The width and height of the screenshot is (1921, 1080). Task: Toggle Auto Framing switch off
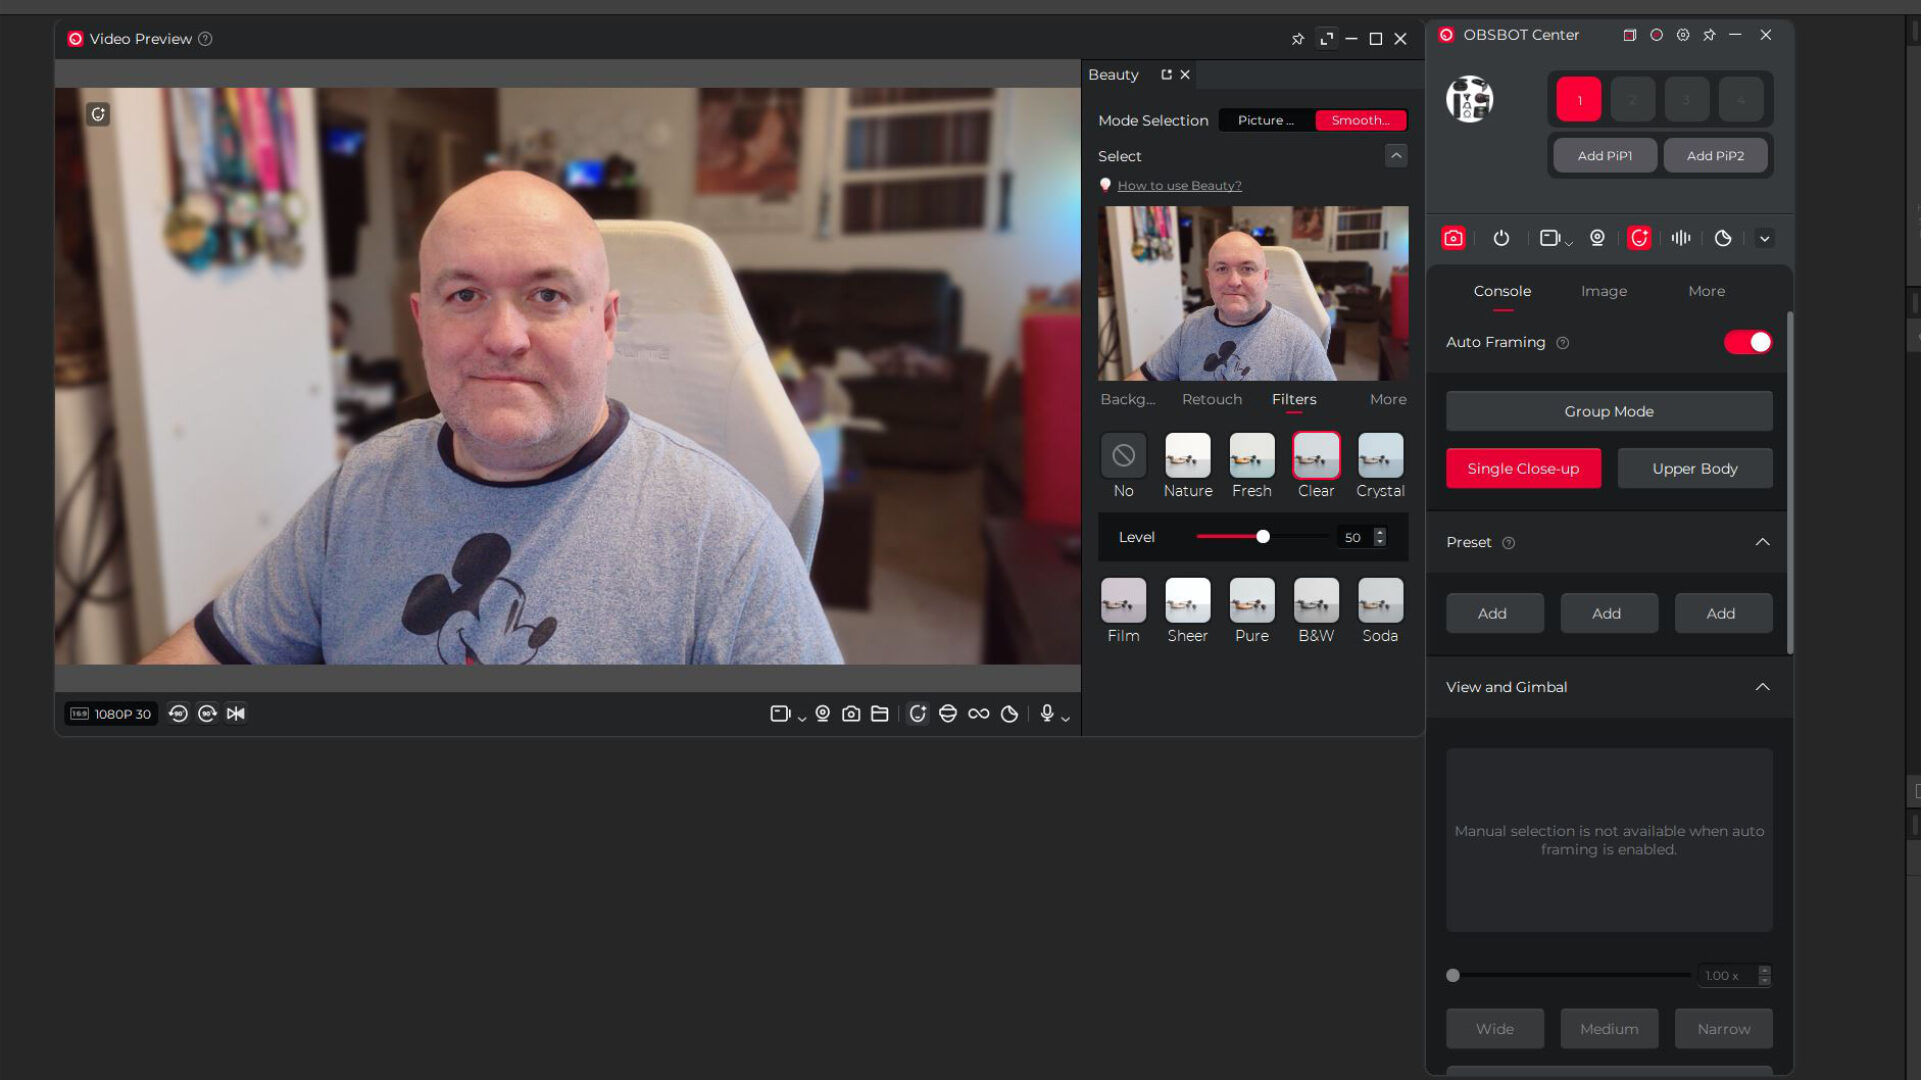point(1748,342)
